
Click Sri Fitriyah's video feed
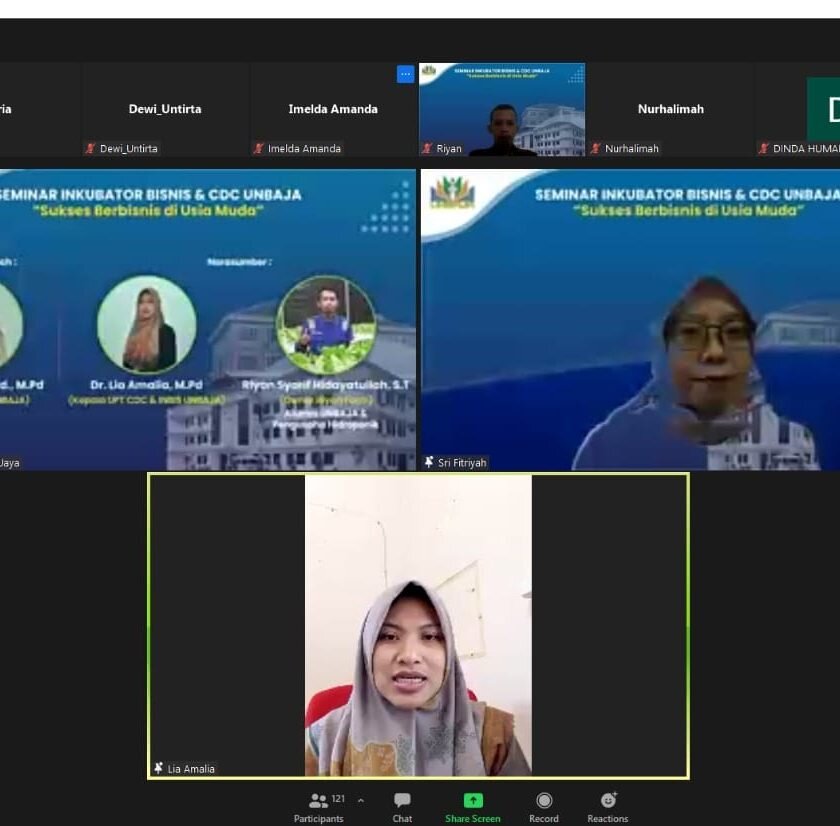point(630,320)
